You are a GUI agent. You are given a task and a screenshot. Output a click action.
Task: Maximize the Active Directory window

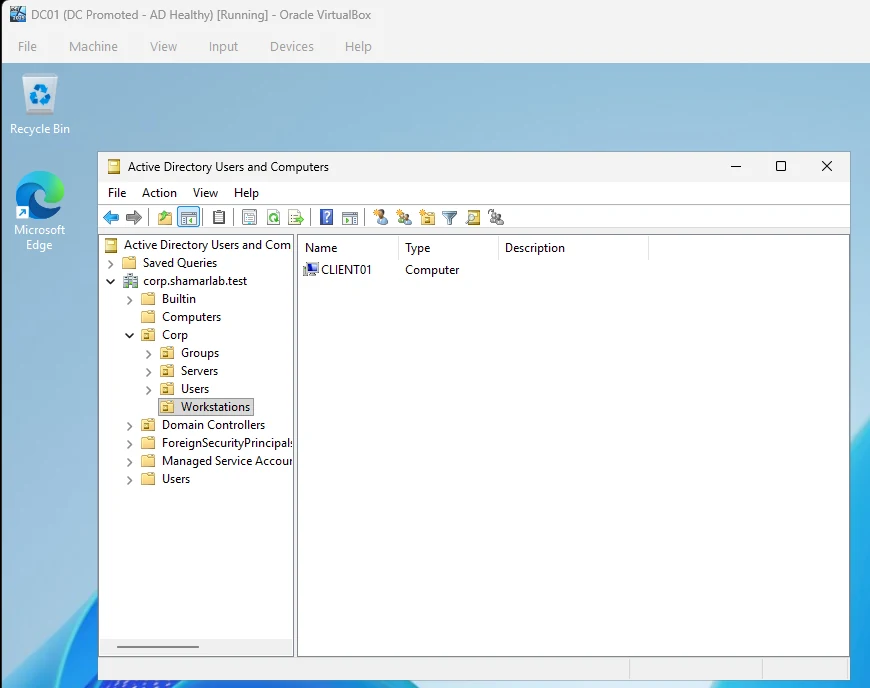781,166
